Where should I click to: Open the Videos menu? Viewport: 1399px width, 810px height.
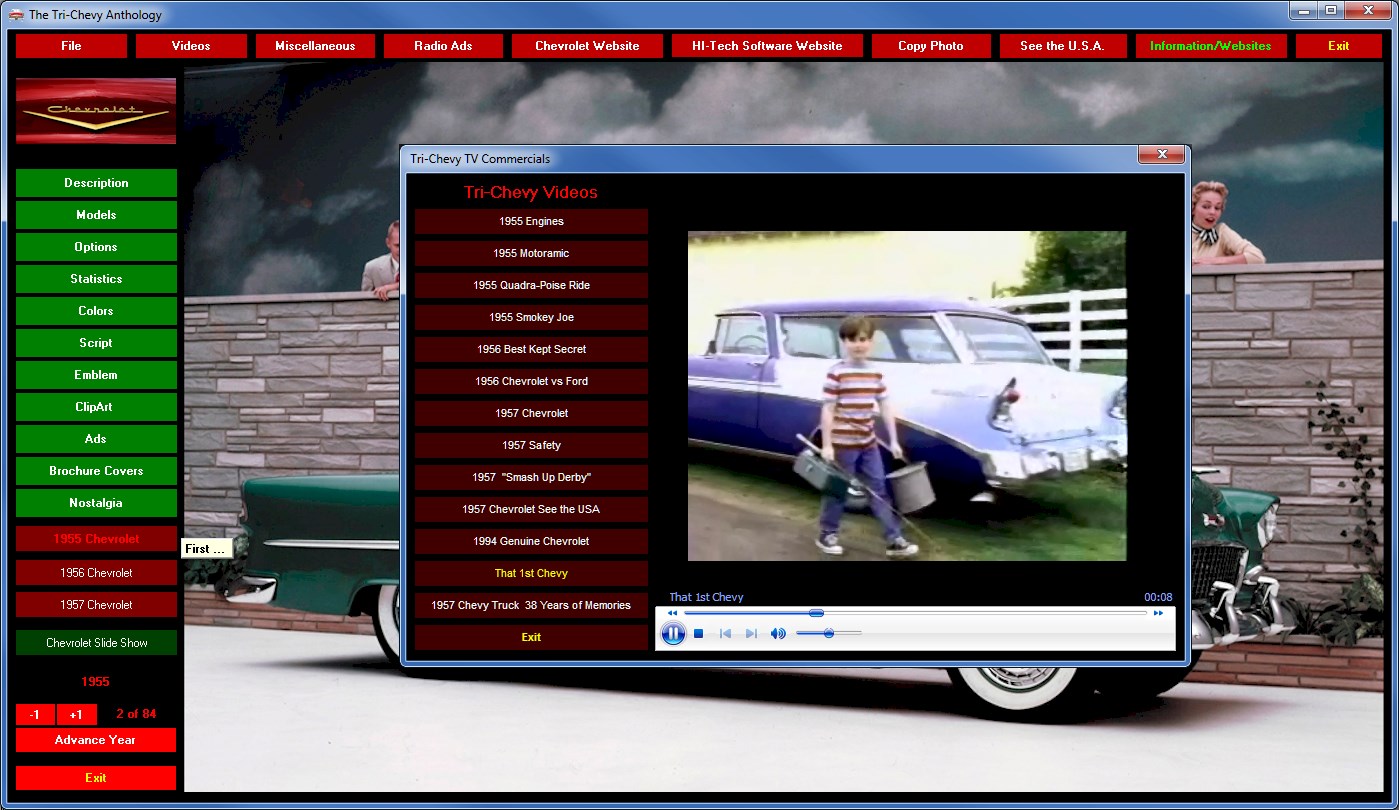[191, 46]
